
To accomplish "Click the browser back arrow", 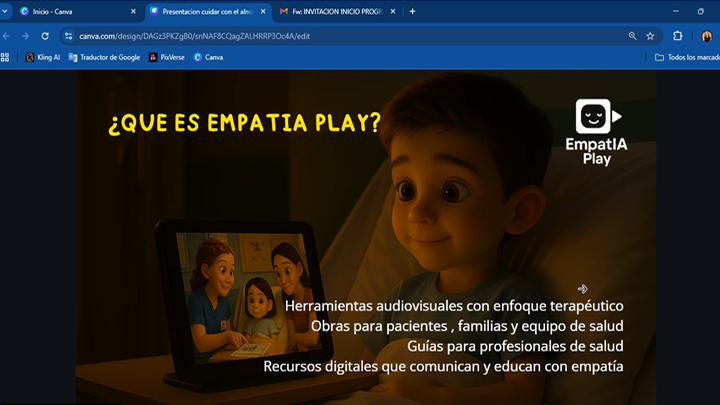I will [7, 36].
